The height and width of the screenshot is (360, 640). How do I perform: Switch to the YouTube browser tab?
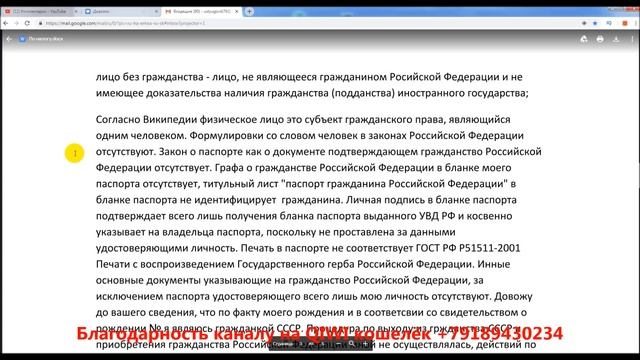pyautogui.click(x=39, y=11)
